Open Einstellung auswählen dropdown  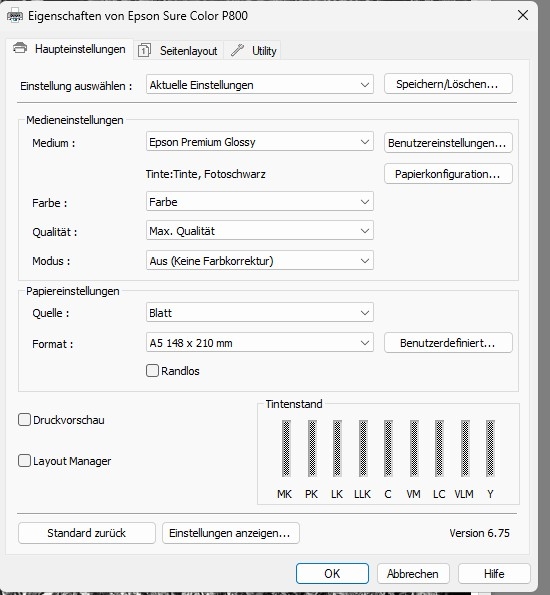point(260,85)
